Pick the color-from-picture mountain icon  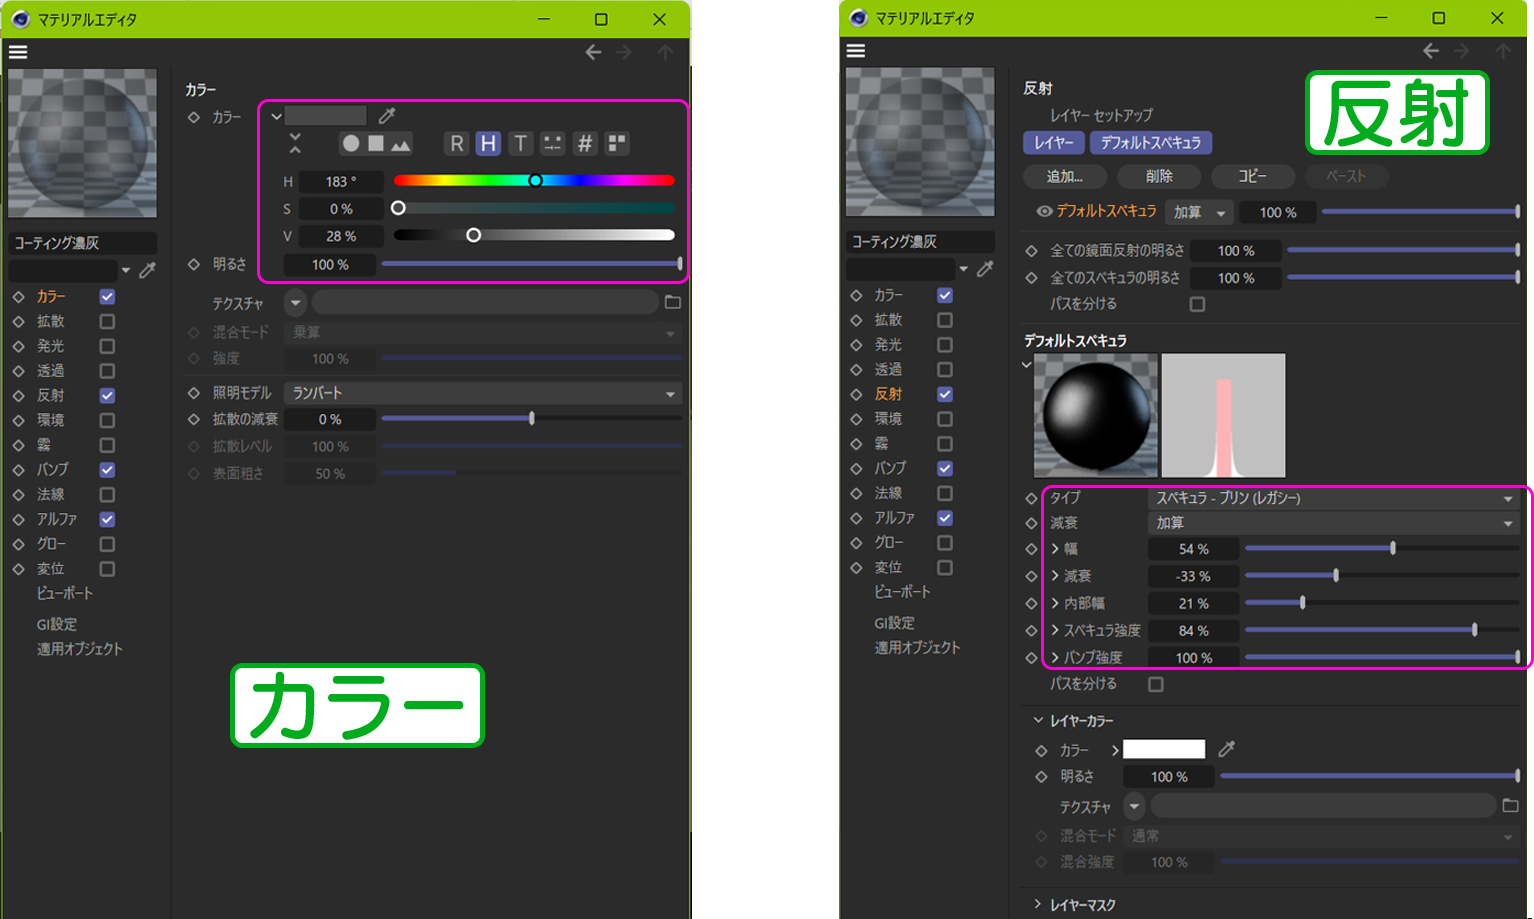(401, 144)
